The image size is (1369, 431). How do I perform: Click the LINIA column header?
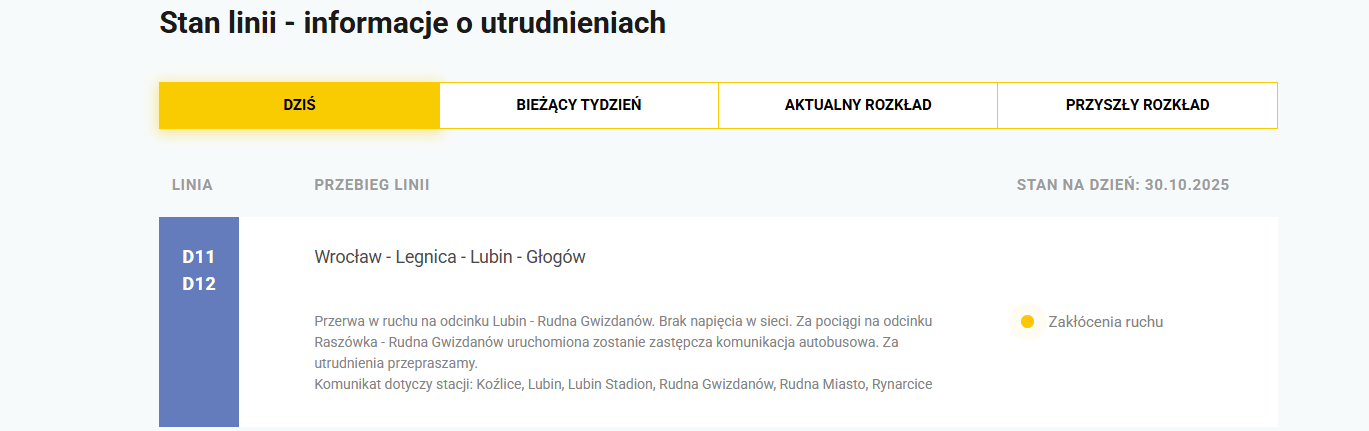pyautogui.click(x=192, y=185)
